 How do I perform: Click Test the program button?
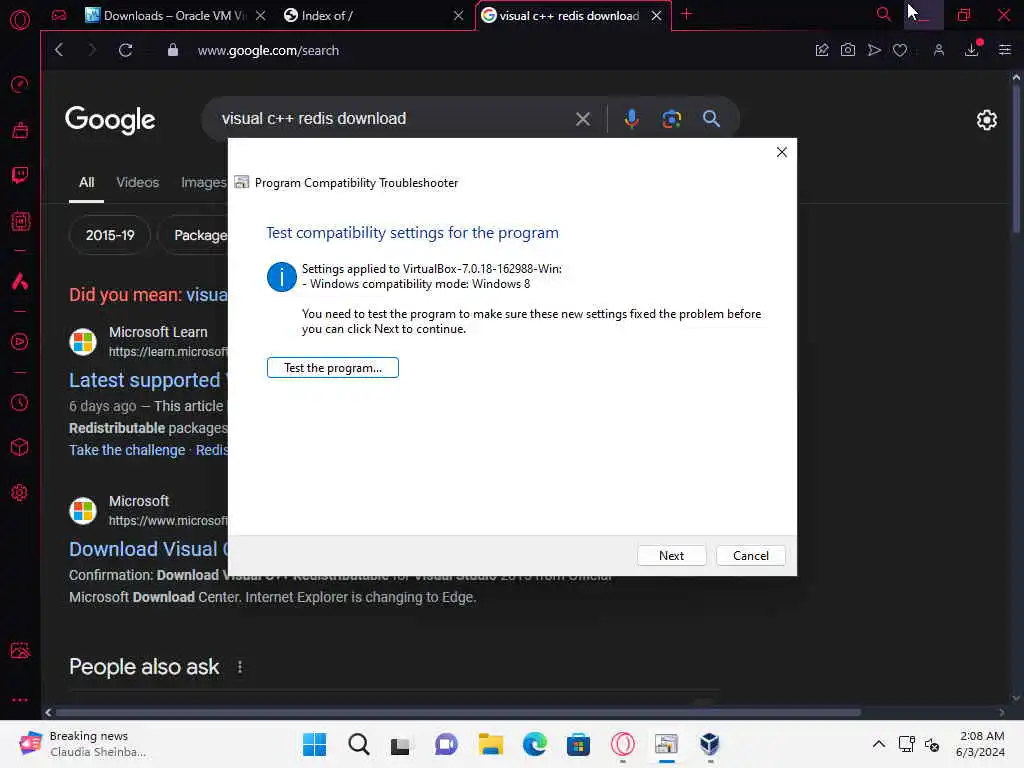(x=332, y=368)
